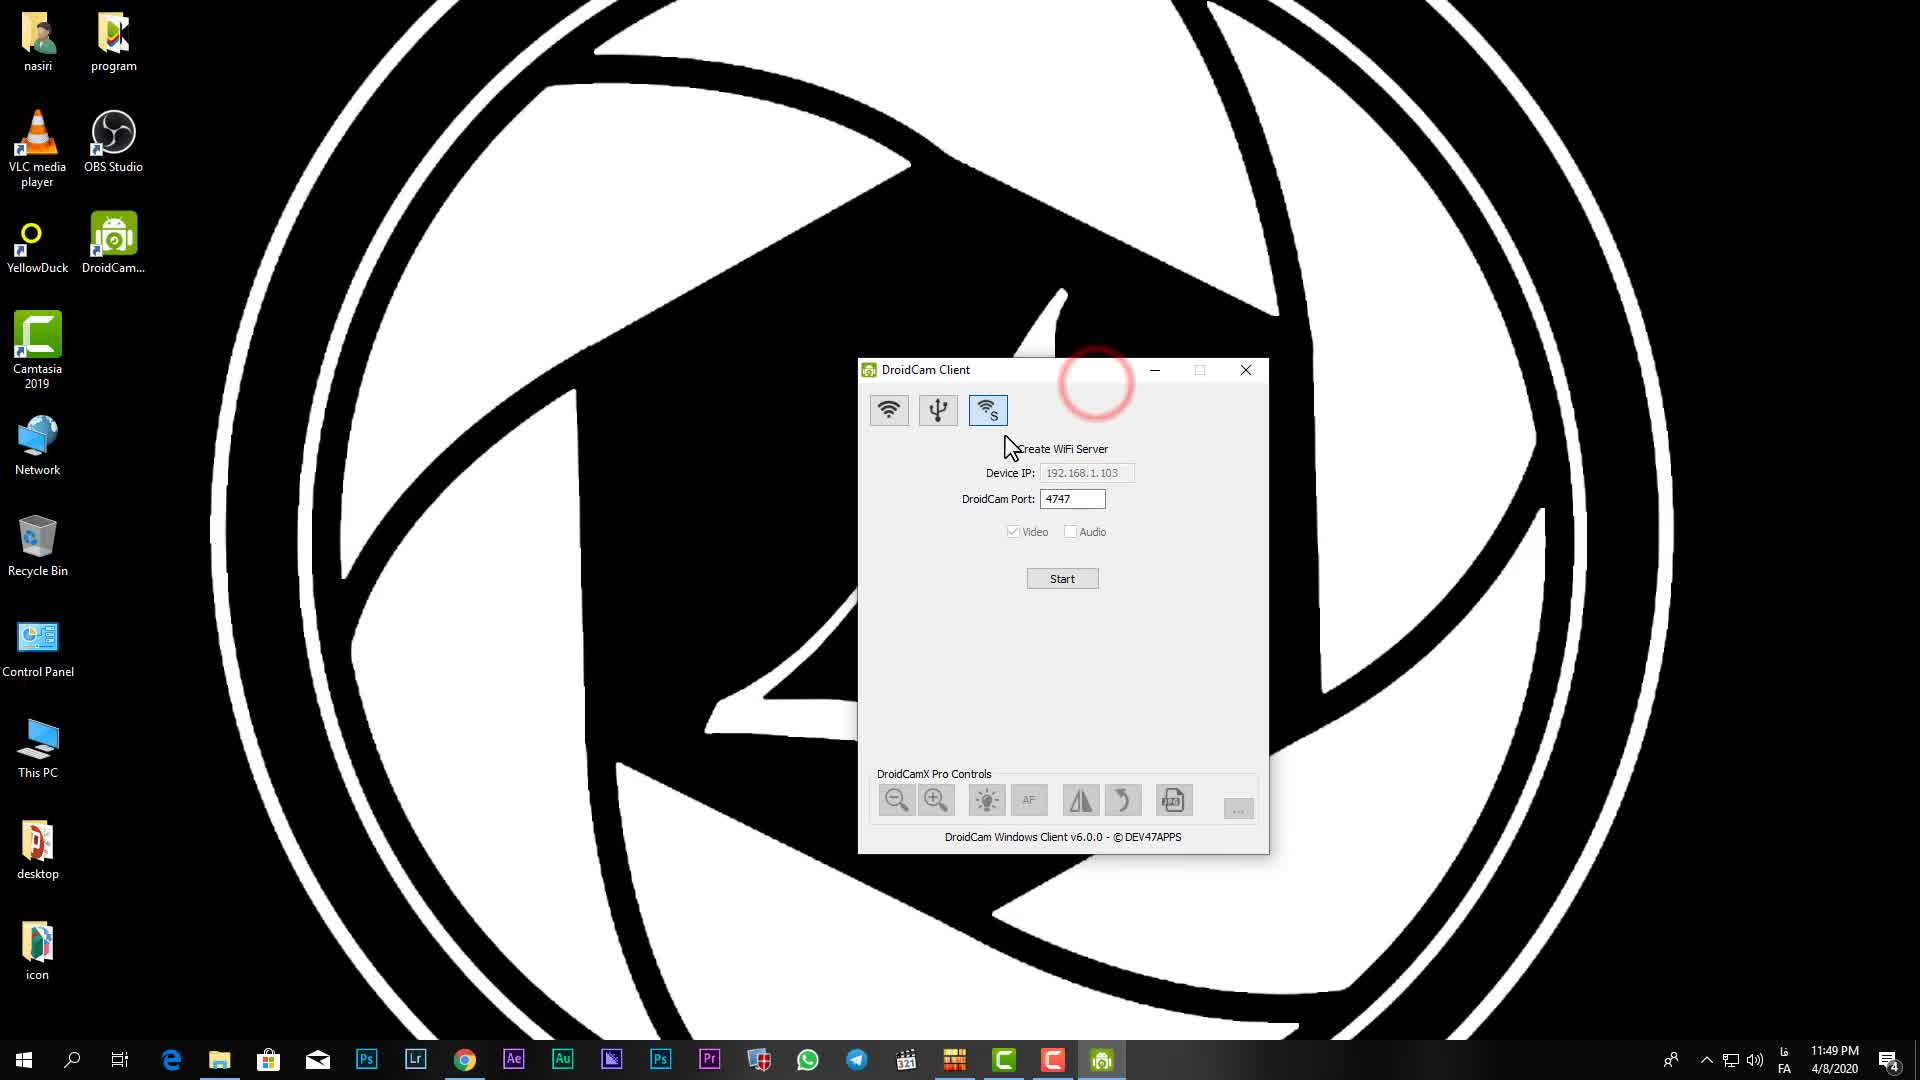Click the Device IP field
The width and height of the screenshot is (1920, 1080).
point(1086,473)
